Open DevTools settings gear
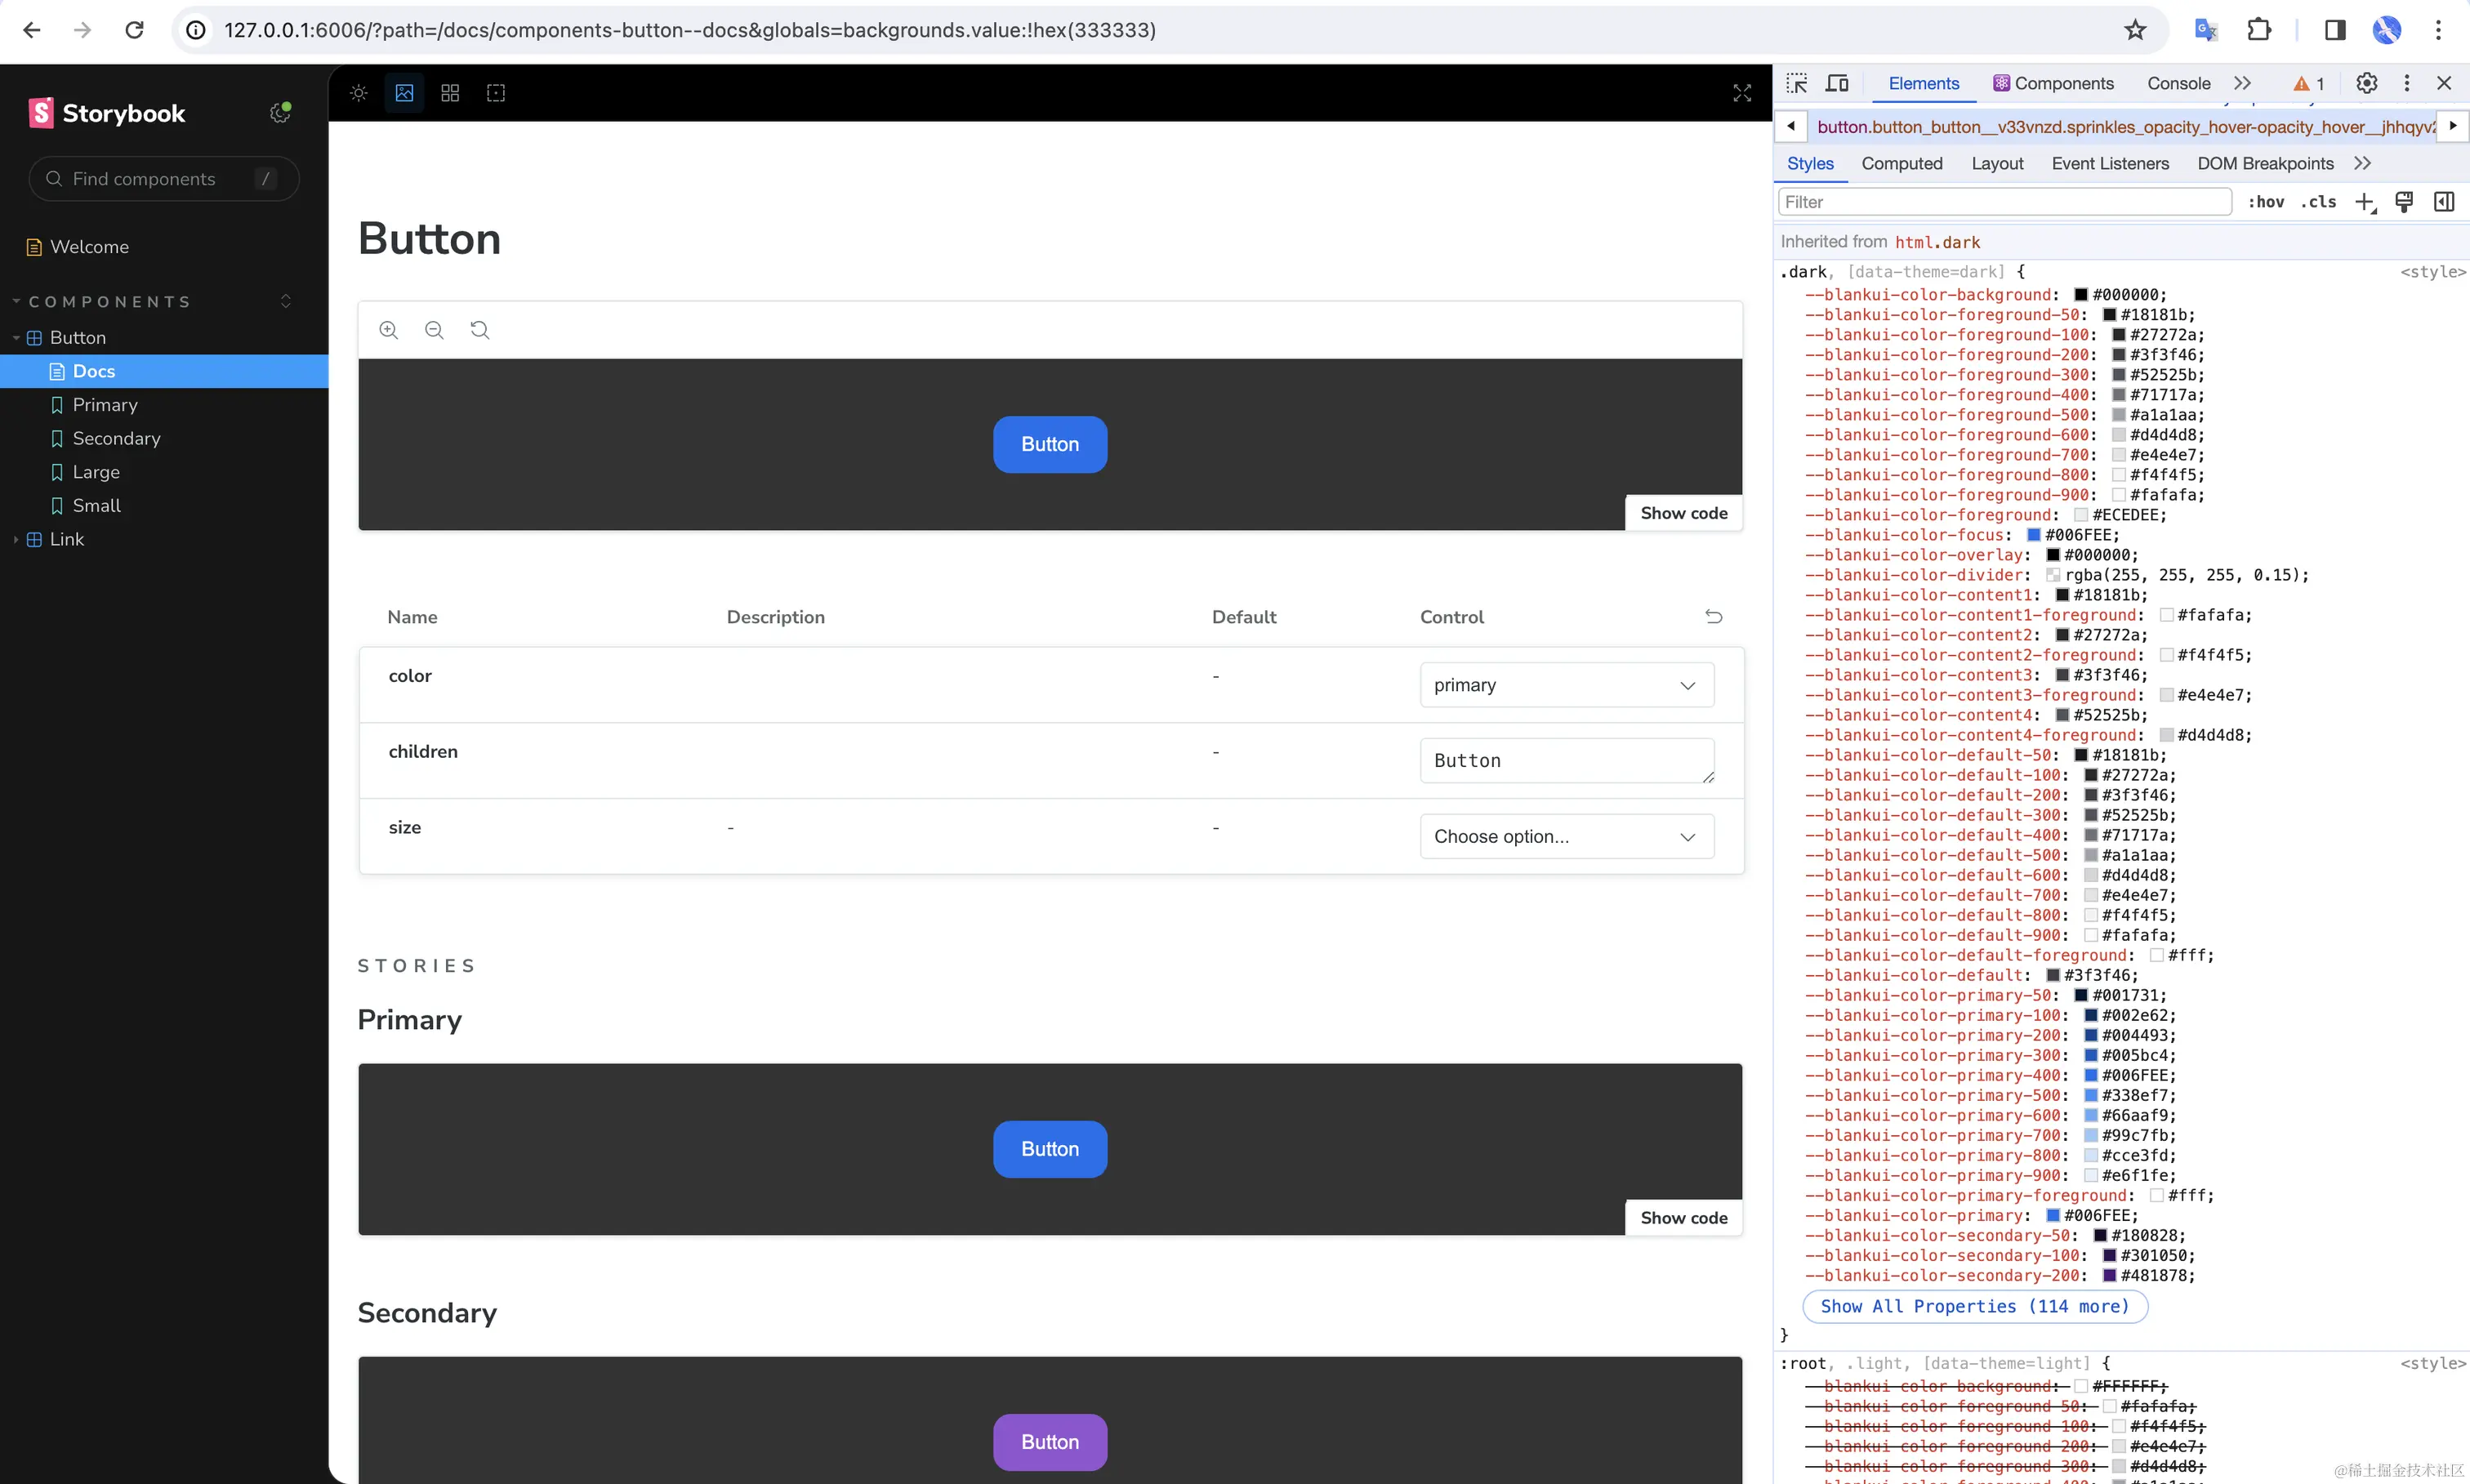 click(2366, 83)
